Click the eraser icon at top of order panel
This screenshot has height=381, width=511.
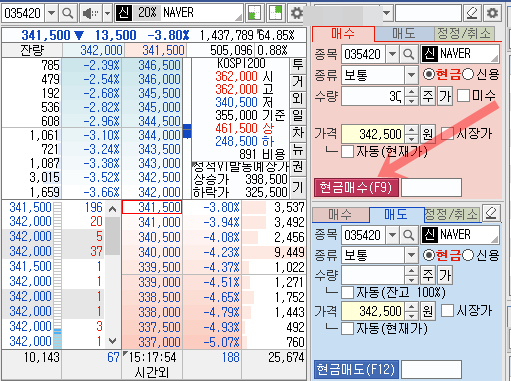coord(472,13)
